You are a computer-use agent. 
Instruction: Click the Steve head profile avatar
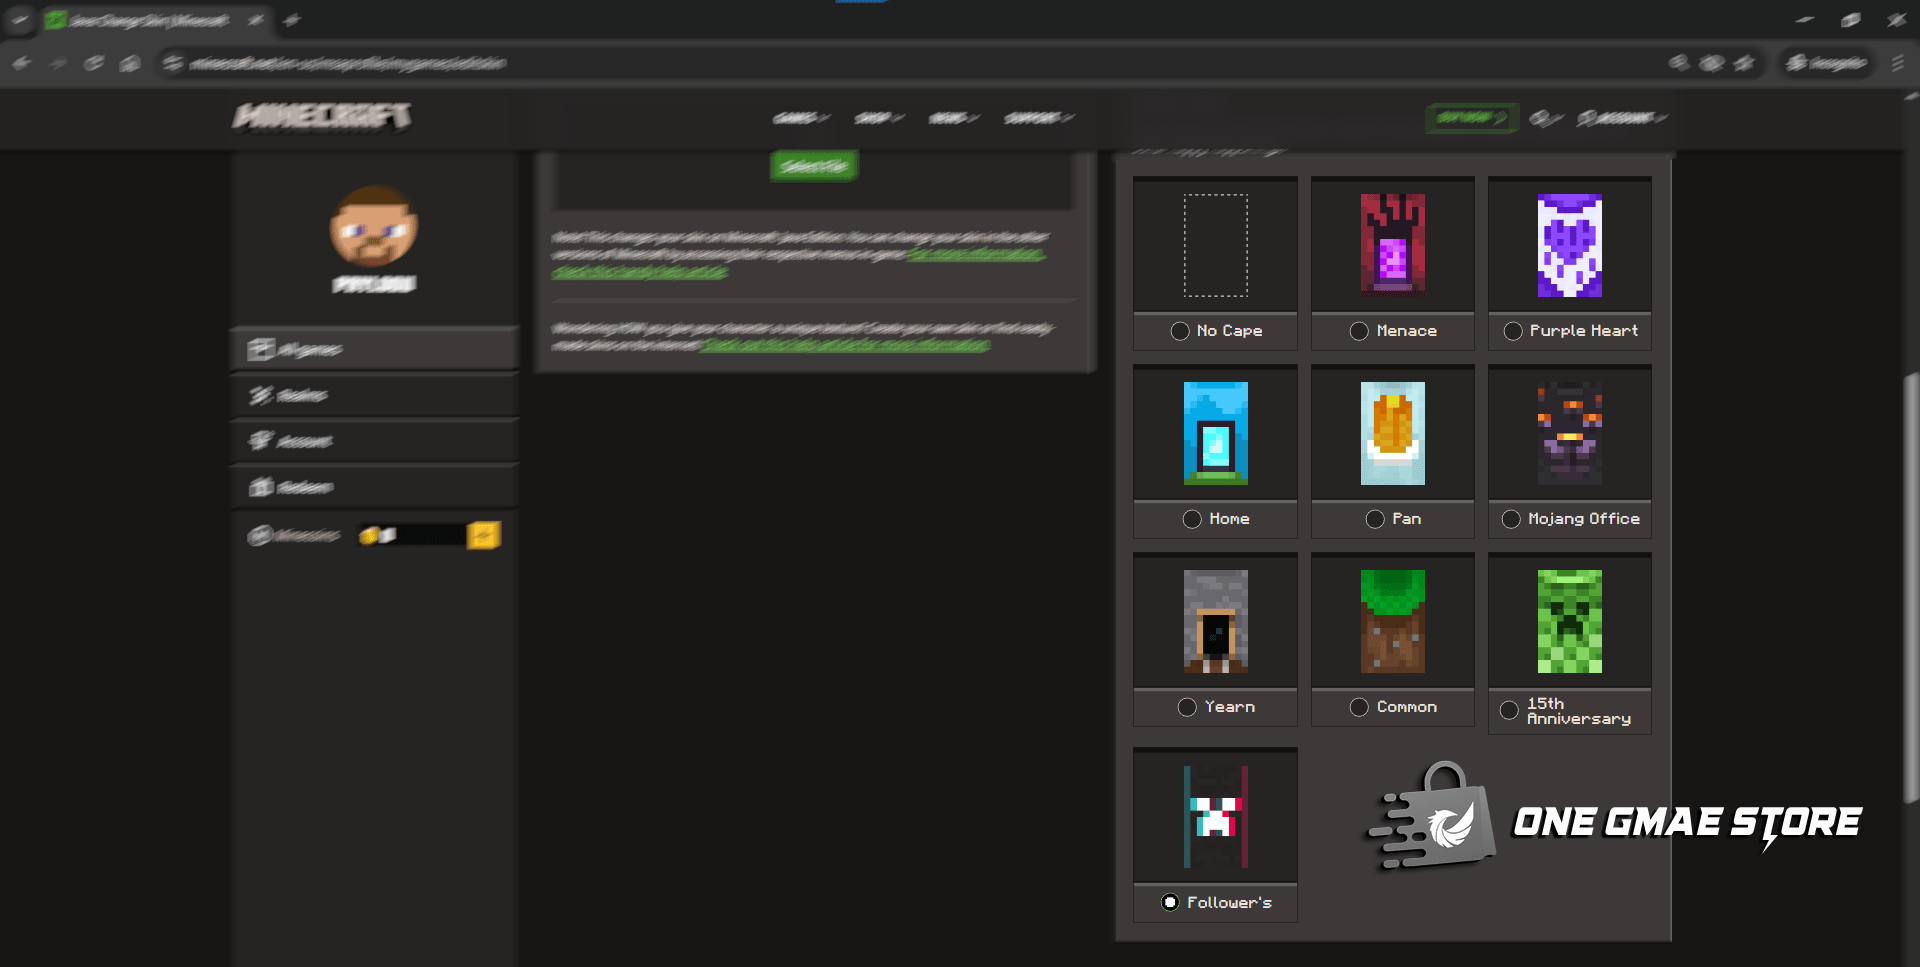373,226
